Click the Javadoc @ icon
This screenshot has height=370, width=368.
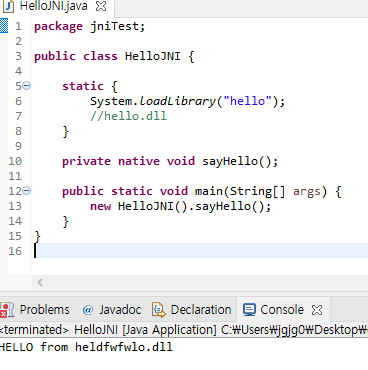(88, 310)
